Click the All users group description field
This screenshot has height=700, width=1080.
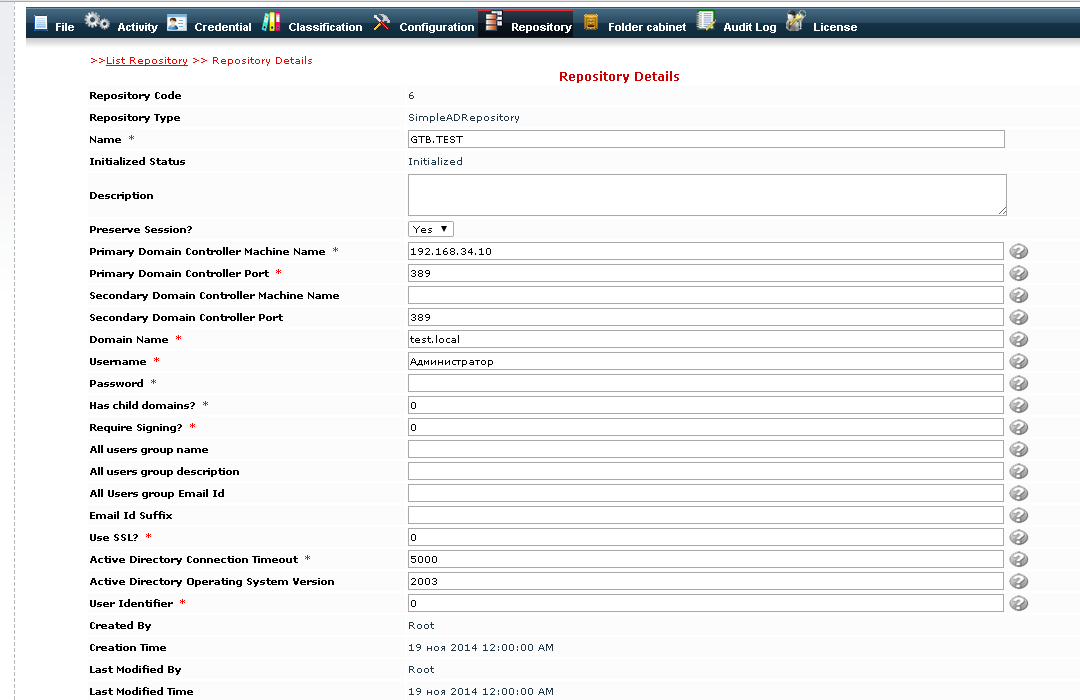point(706,472)
